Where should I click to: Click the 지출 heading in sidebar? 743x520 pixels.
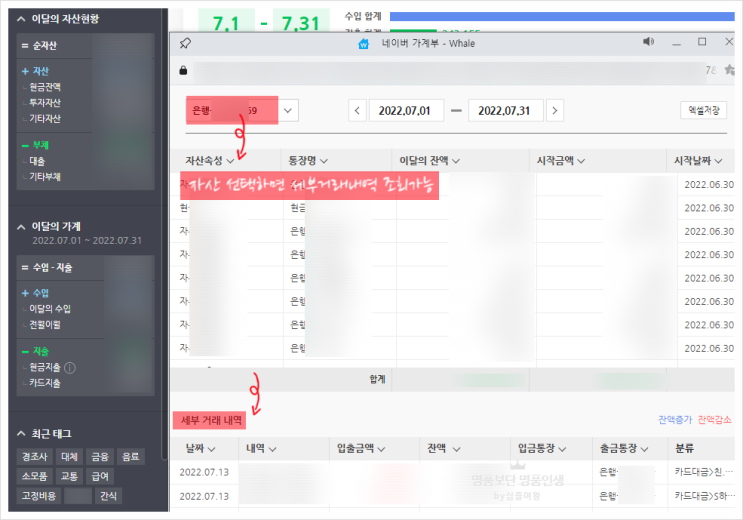(x=41, y=351)
